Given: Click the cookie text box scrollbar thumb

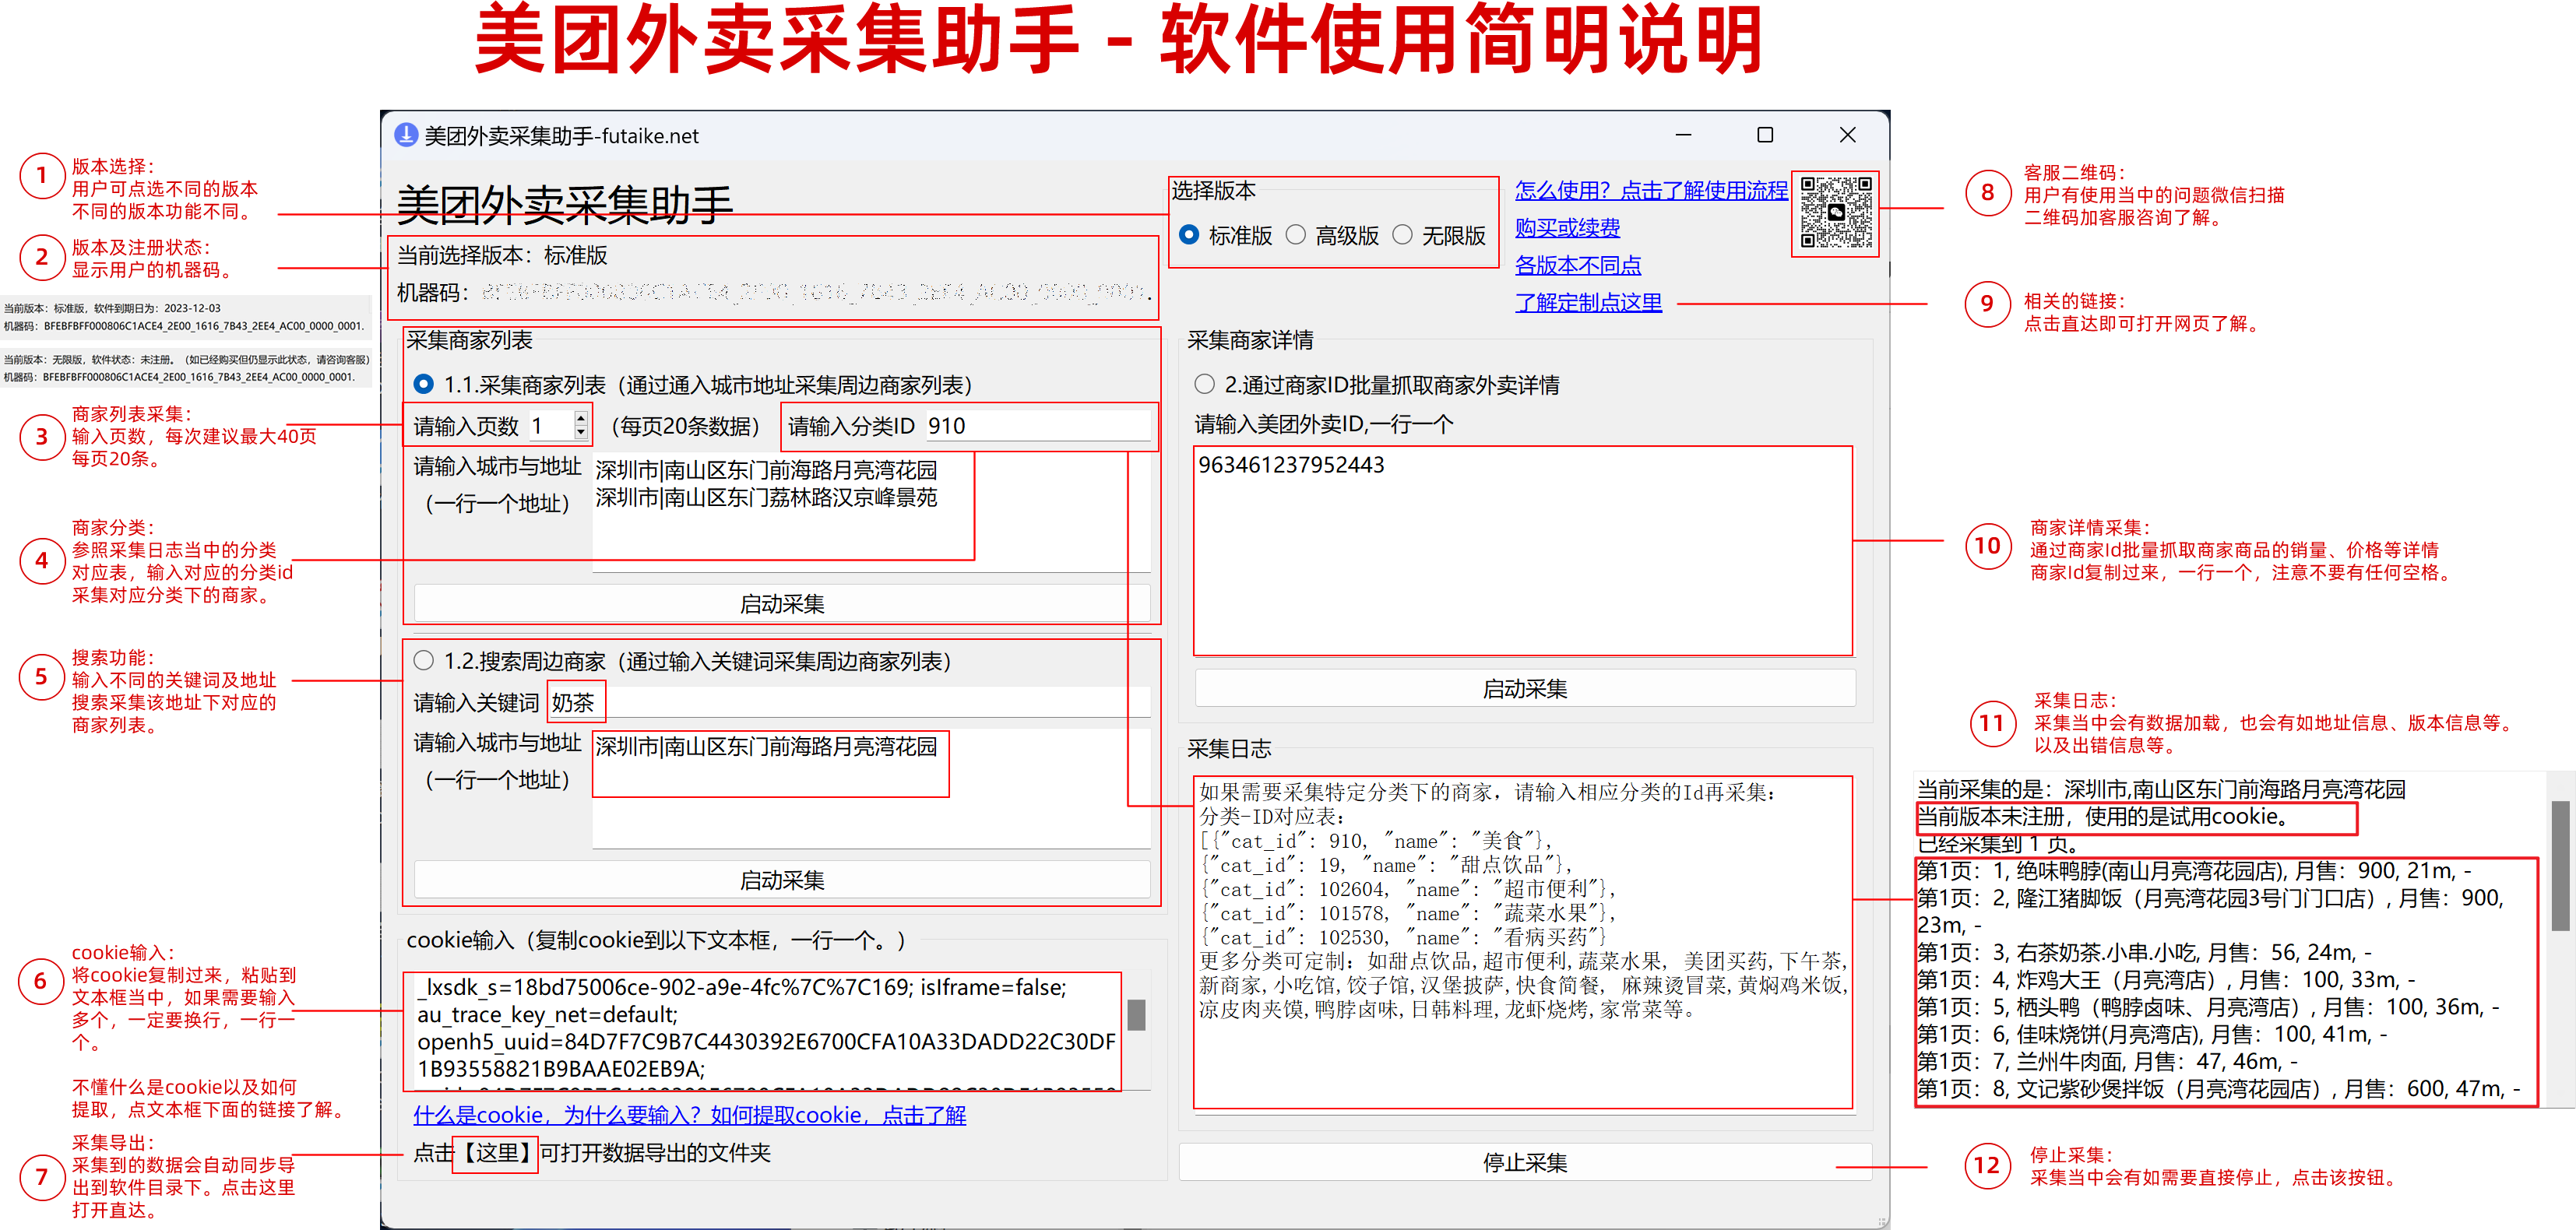Looking at the screenshot, I should click(x=1137, y=1015).
